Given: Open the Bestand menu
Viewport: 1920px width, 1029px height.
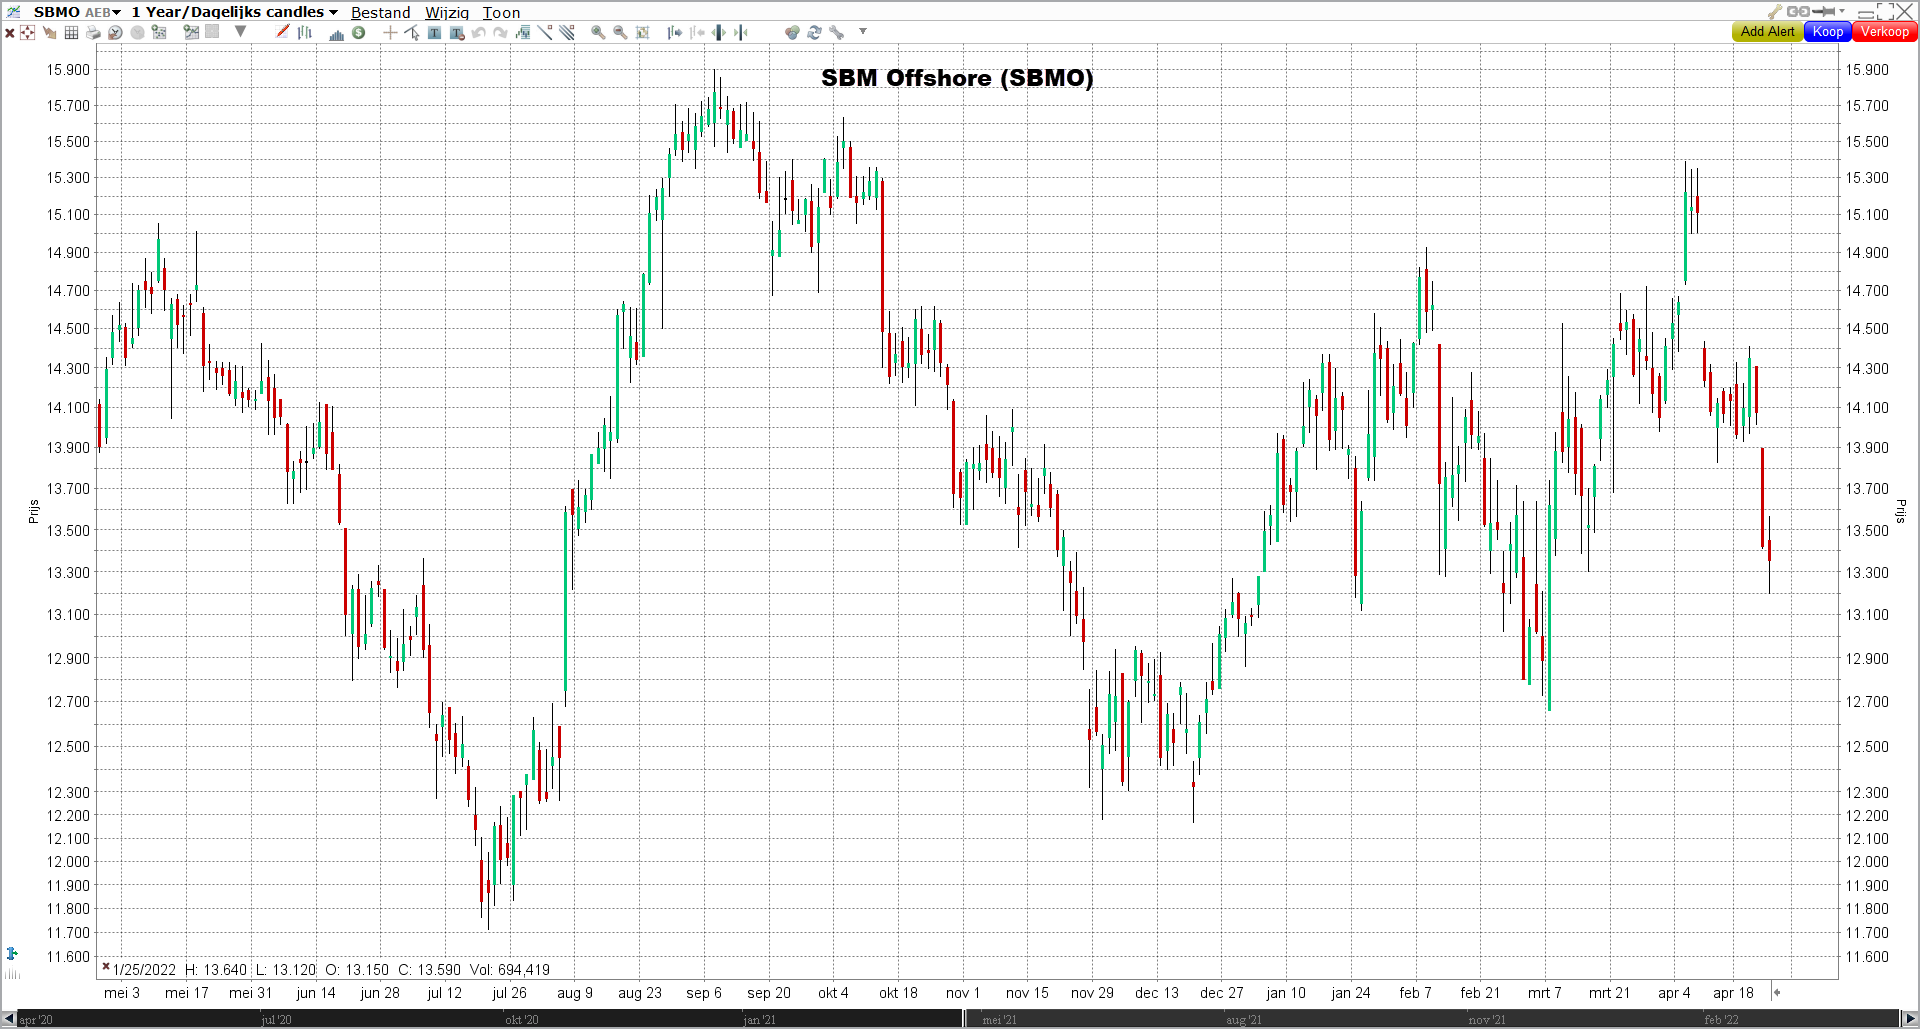Looking at the screenshot, I should pyautogui.click(x=380, y=12).
